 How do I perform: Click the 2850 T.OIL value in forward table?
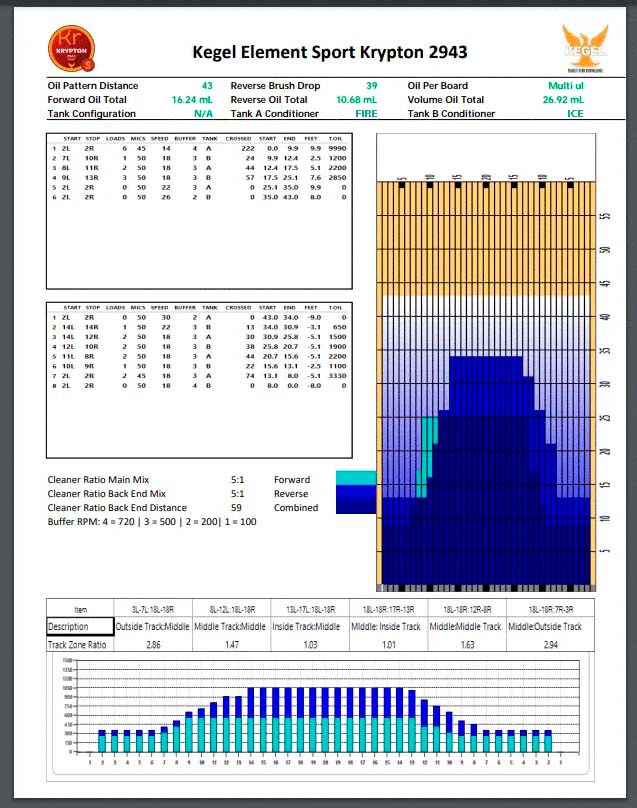click(337, 178)
